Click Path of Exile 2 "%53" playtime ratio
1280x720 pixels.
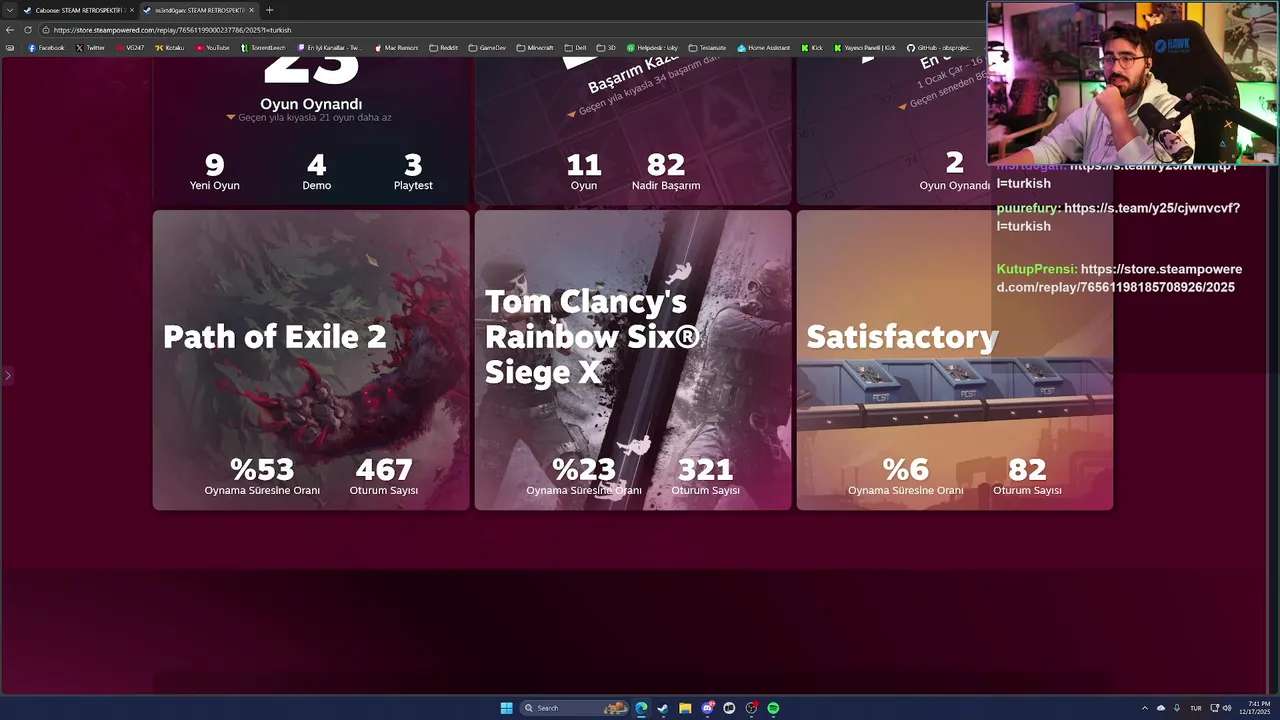(262, 476)
